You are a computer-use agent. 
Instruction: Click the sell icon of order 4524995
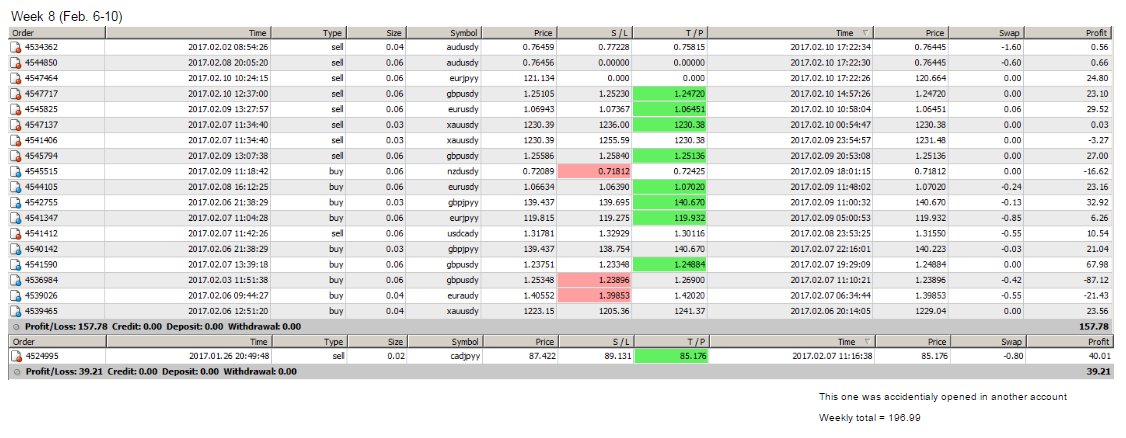16,356
